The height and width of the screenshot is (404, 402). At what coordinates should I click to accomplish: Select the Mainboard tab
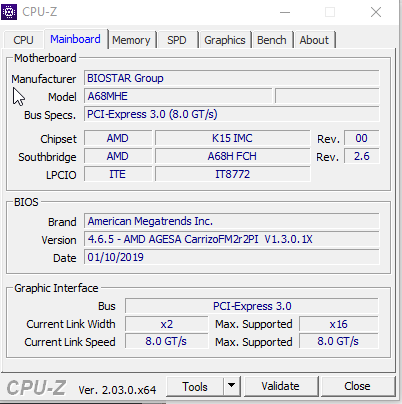pyautogui.click(x=75, y=39)
